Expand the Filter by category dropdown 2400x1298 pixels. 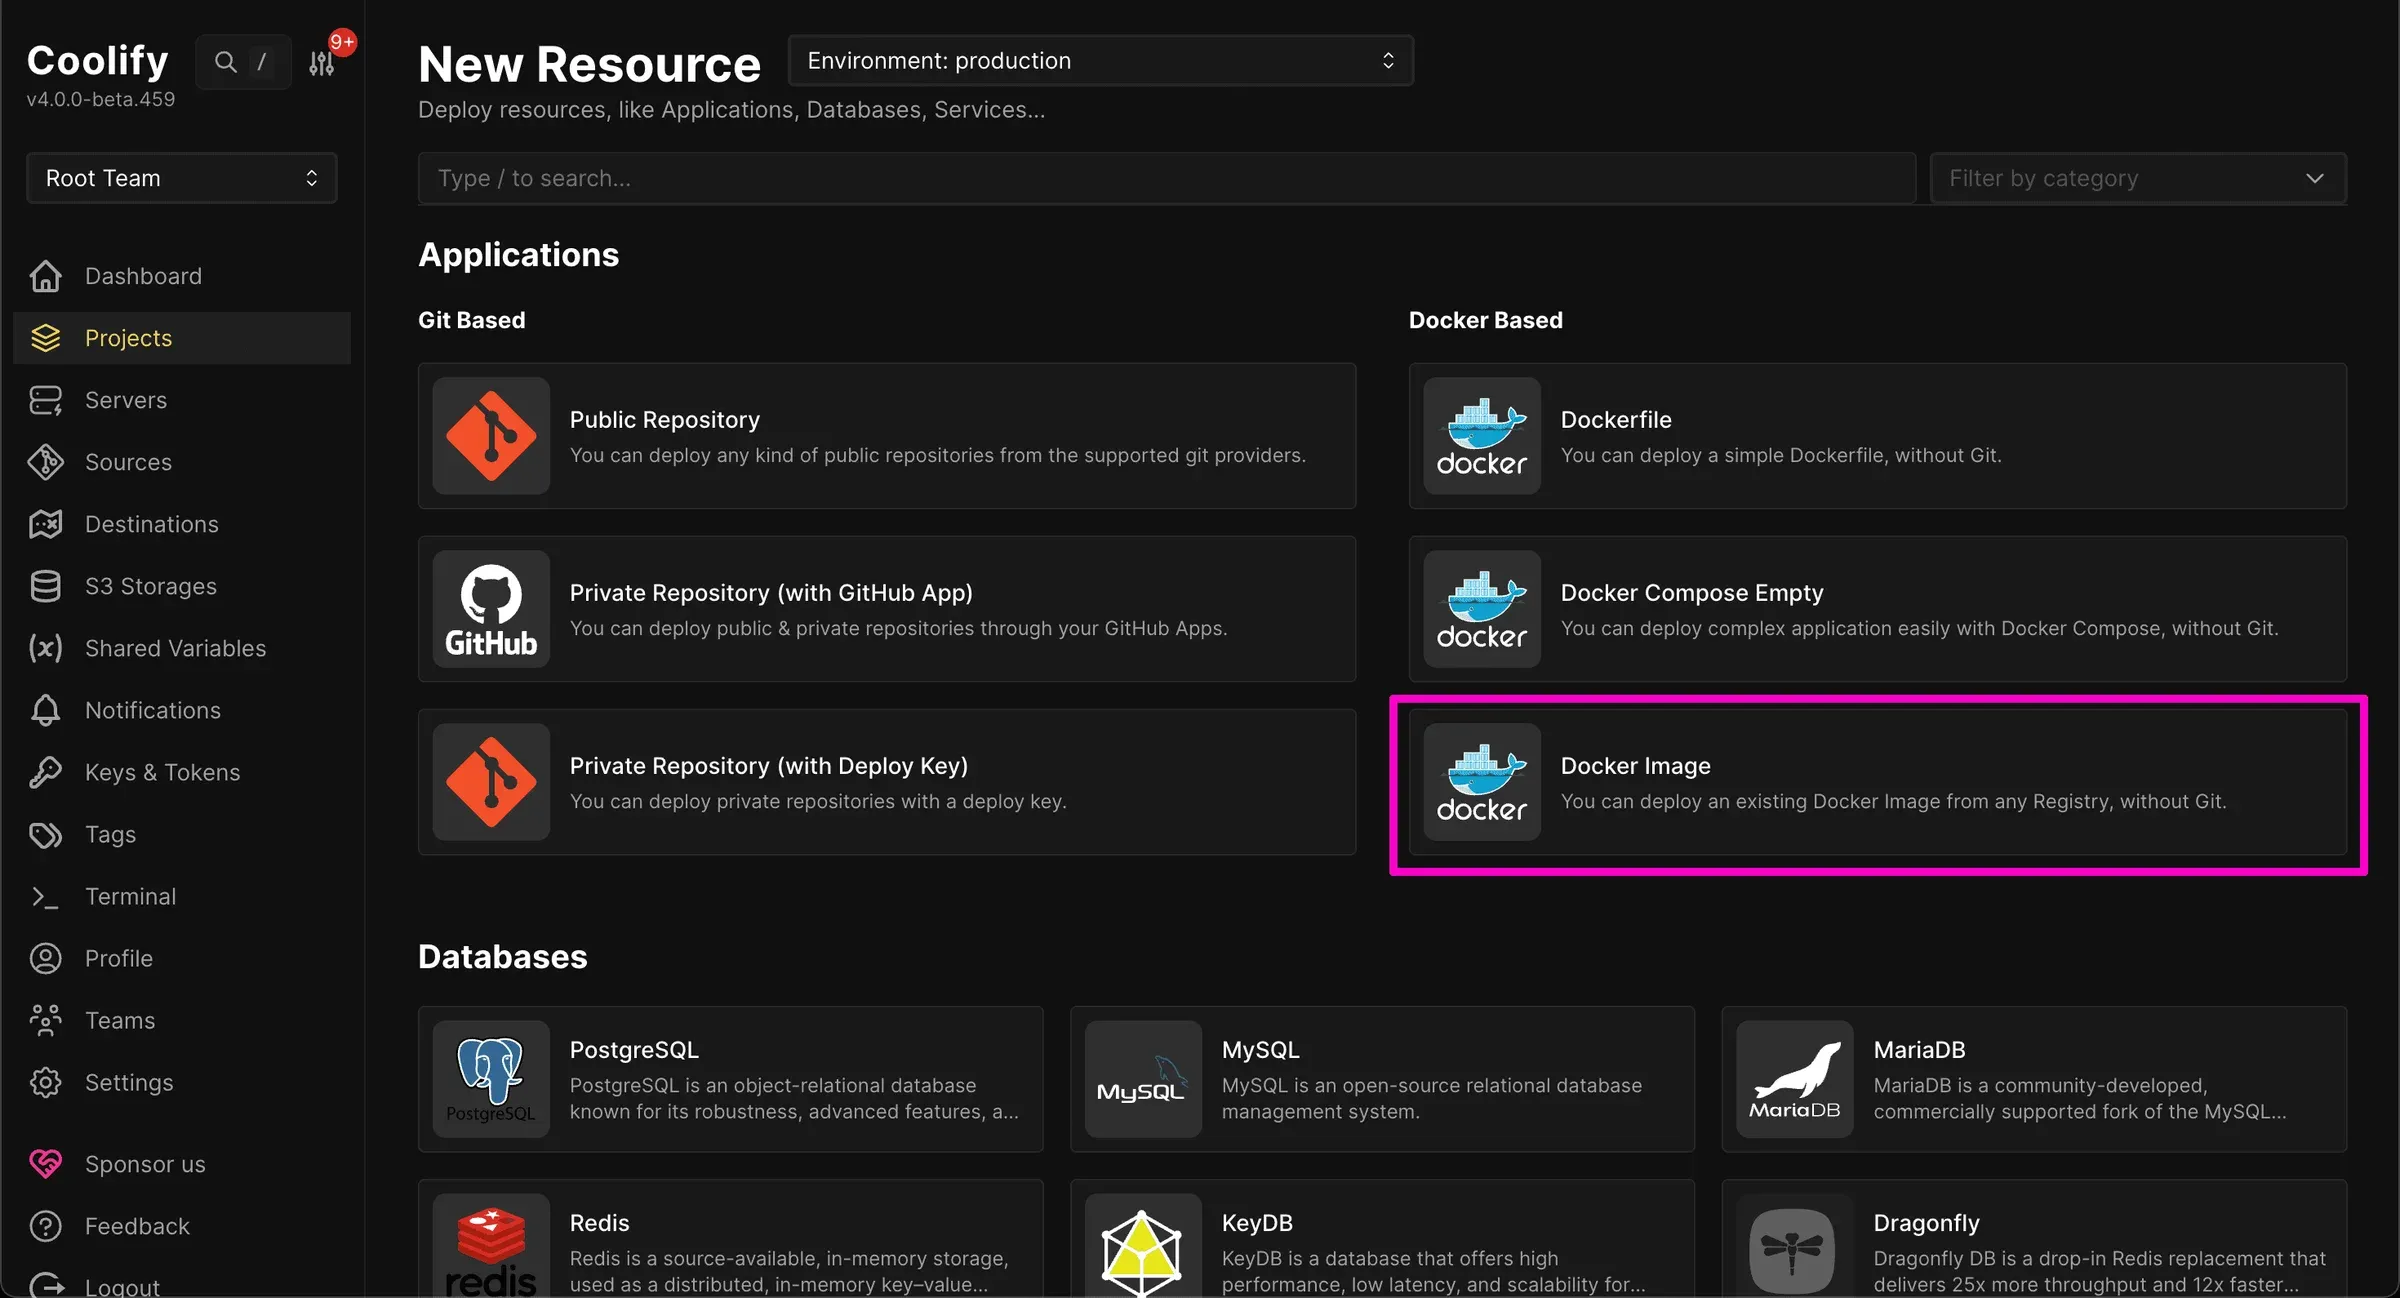click(x=2137, y=178)
